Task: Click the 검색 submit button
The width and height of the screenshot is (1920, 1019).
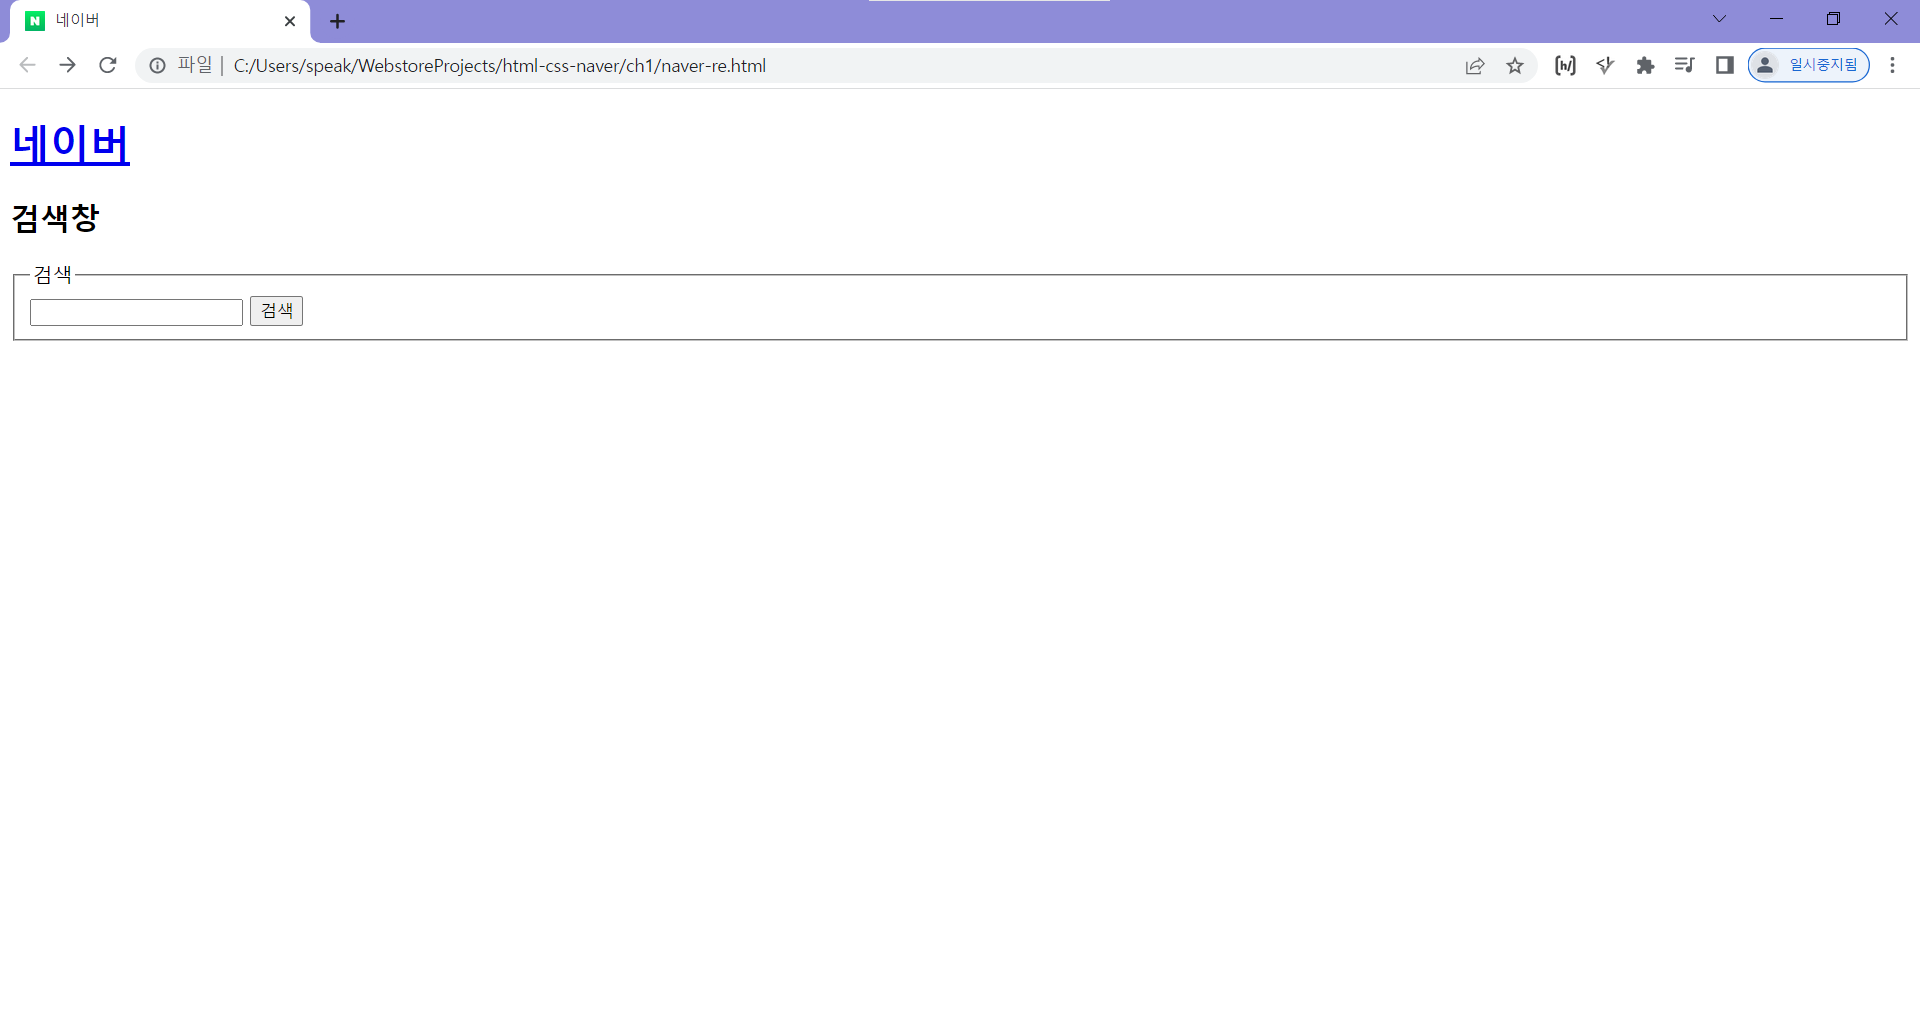Action: 276,311
